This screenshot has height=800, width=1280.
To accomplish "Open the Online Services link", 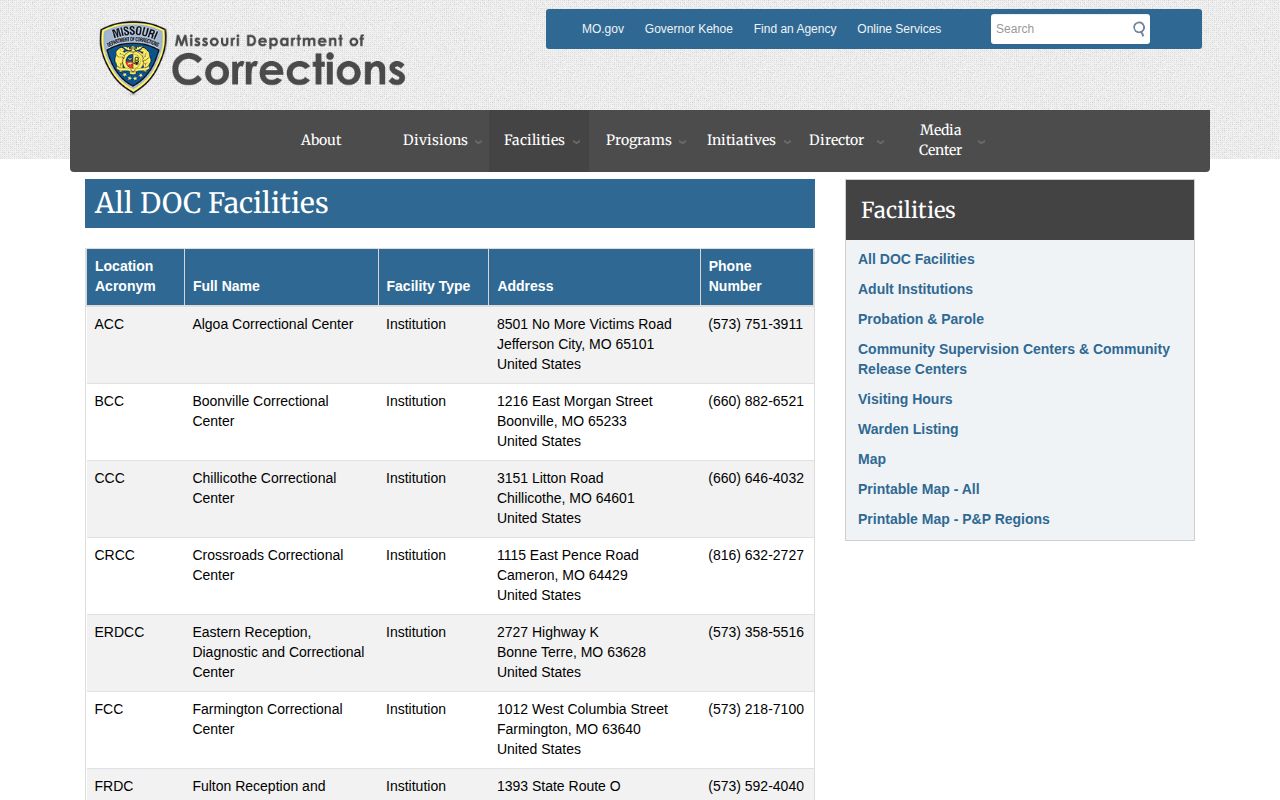I will 899,29.
